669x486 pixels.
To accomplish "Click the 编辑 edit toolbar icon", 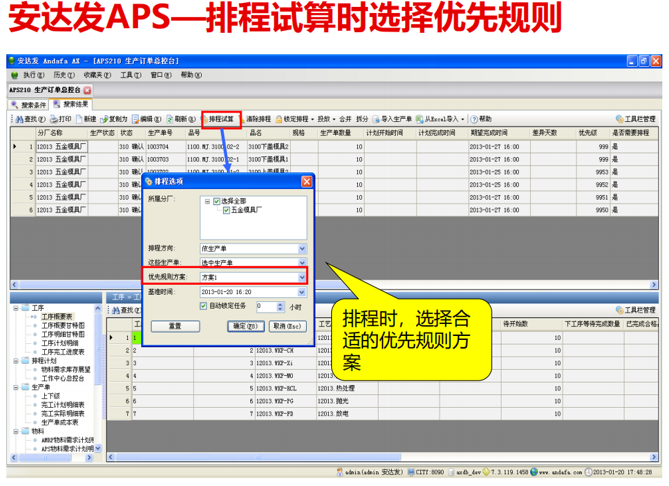I will [136, 119].
